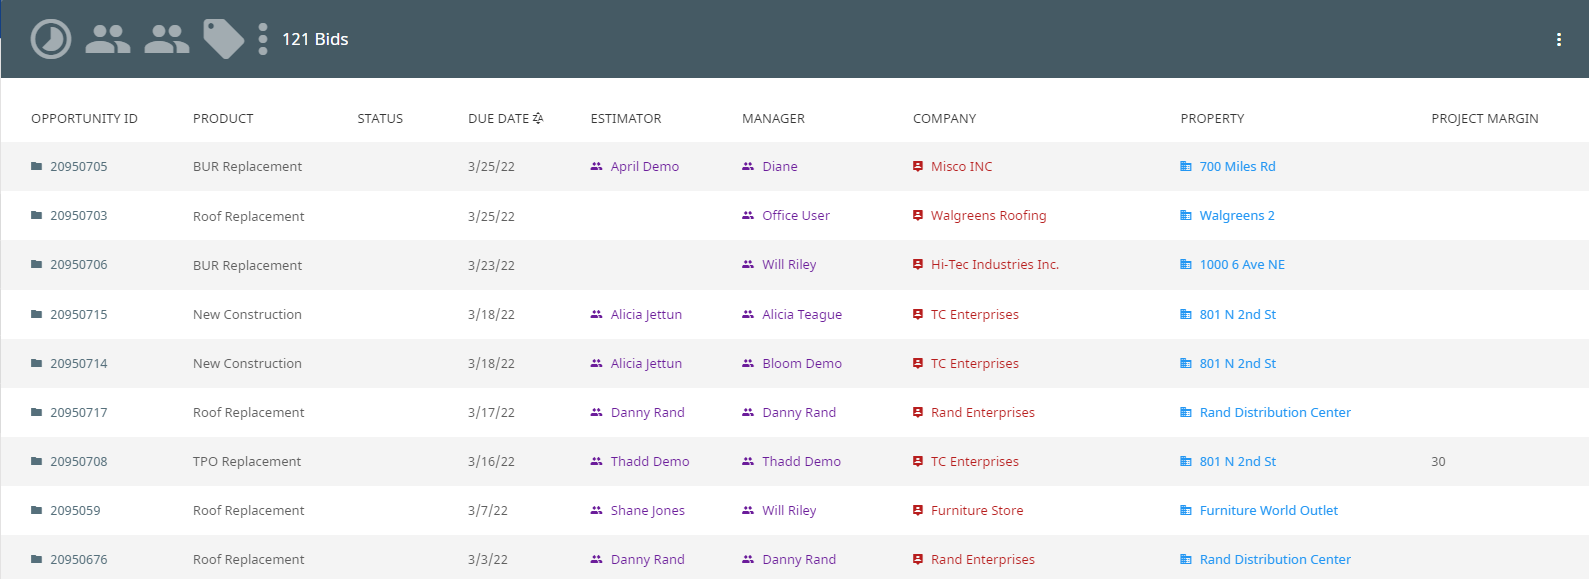The image size is (1589, 579).
Task: Click folder icon for opportunity 20950705
Action: (x=37, y=166)
